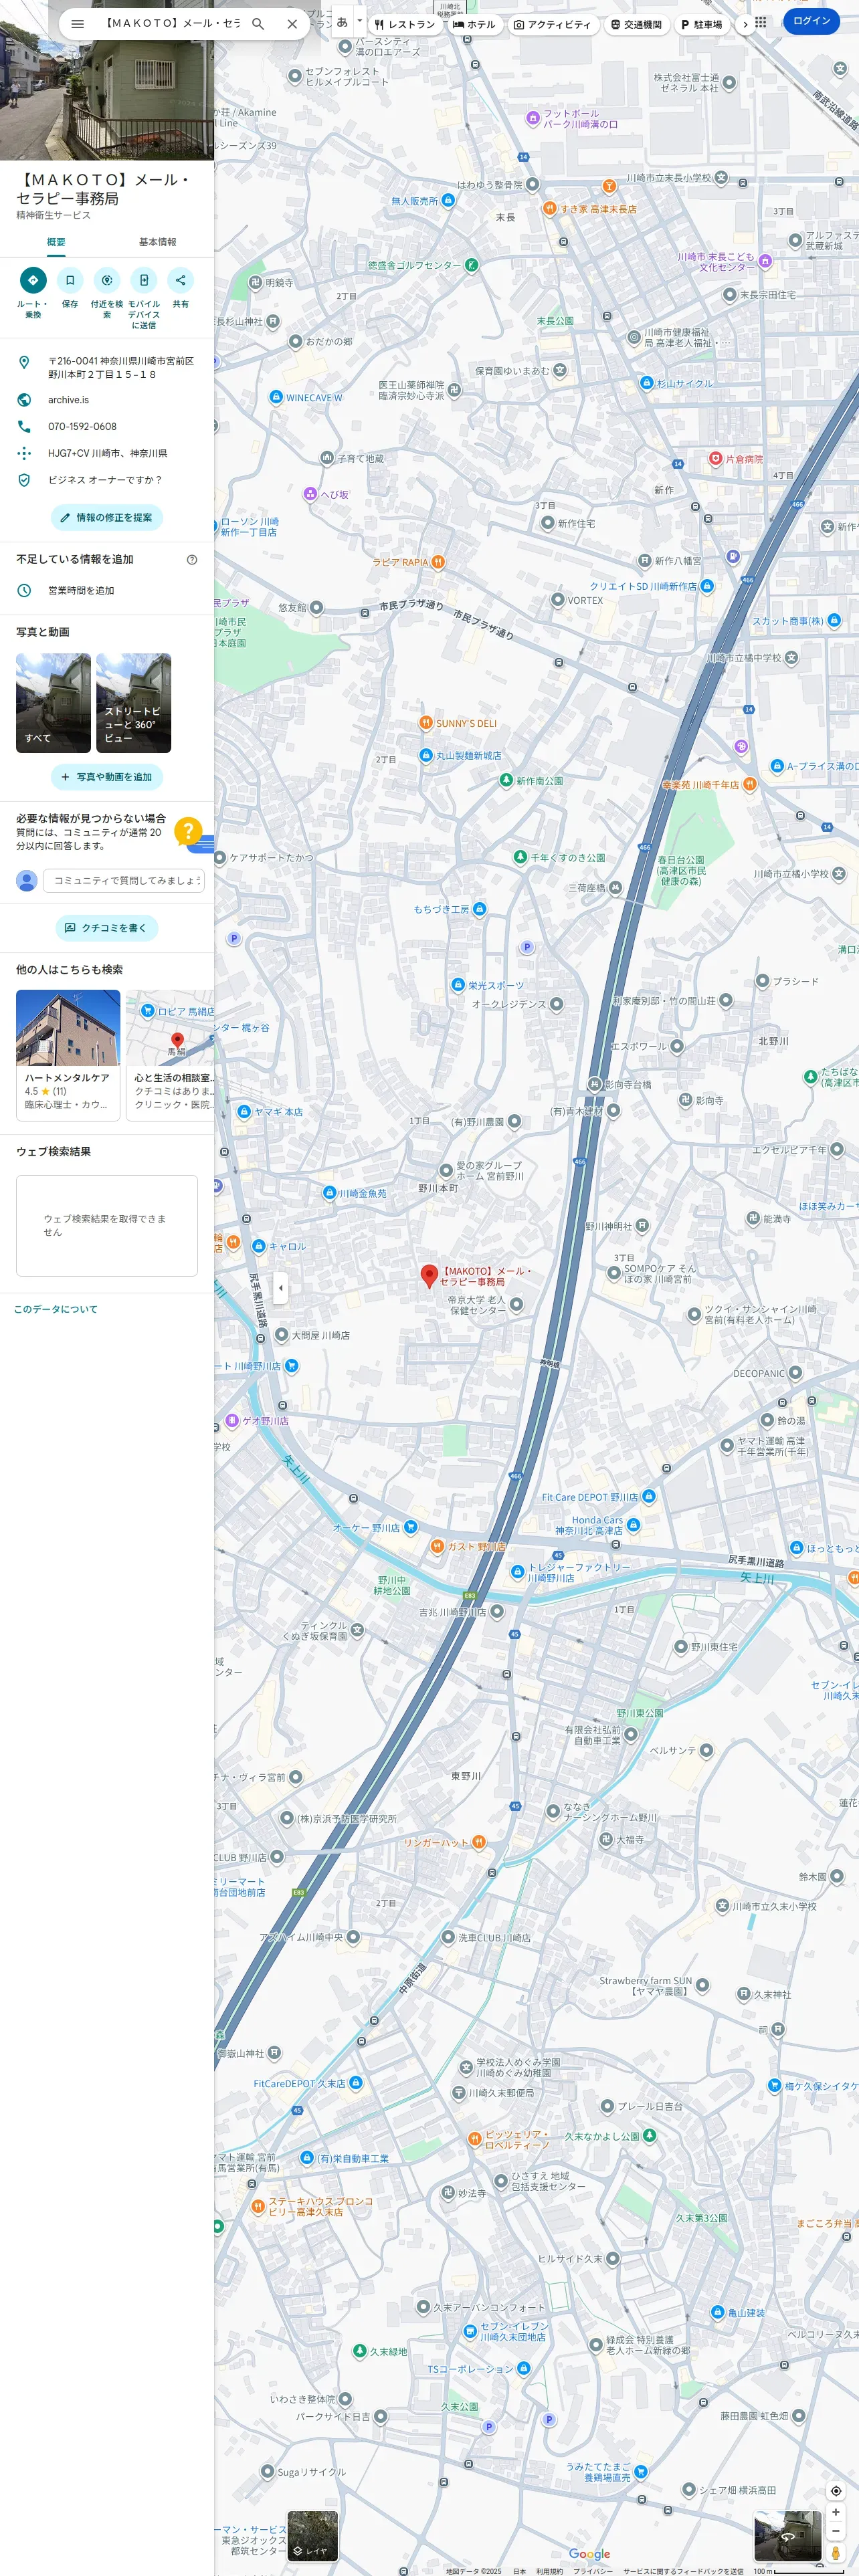859x2576 pixels.
Task: Zoom in the map with plus
Action: tap(836, 2511)
